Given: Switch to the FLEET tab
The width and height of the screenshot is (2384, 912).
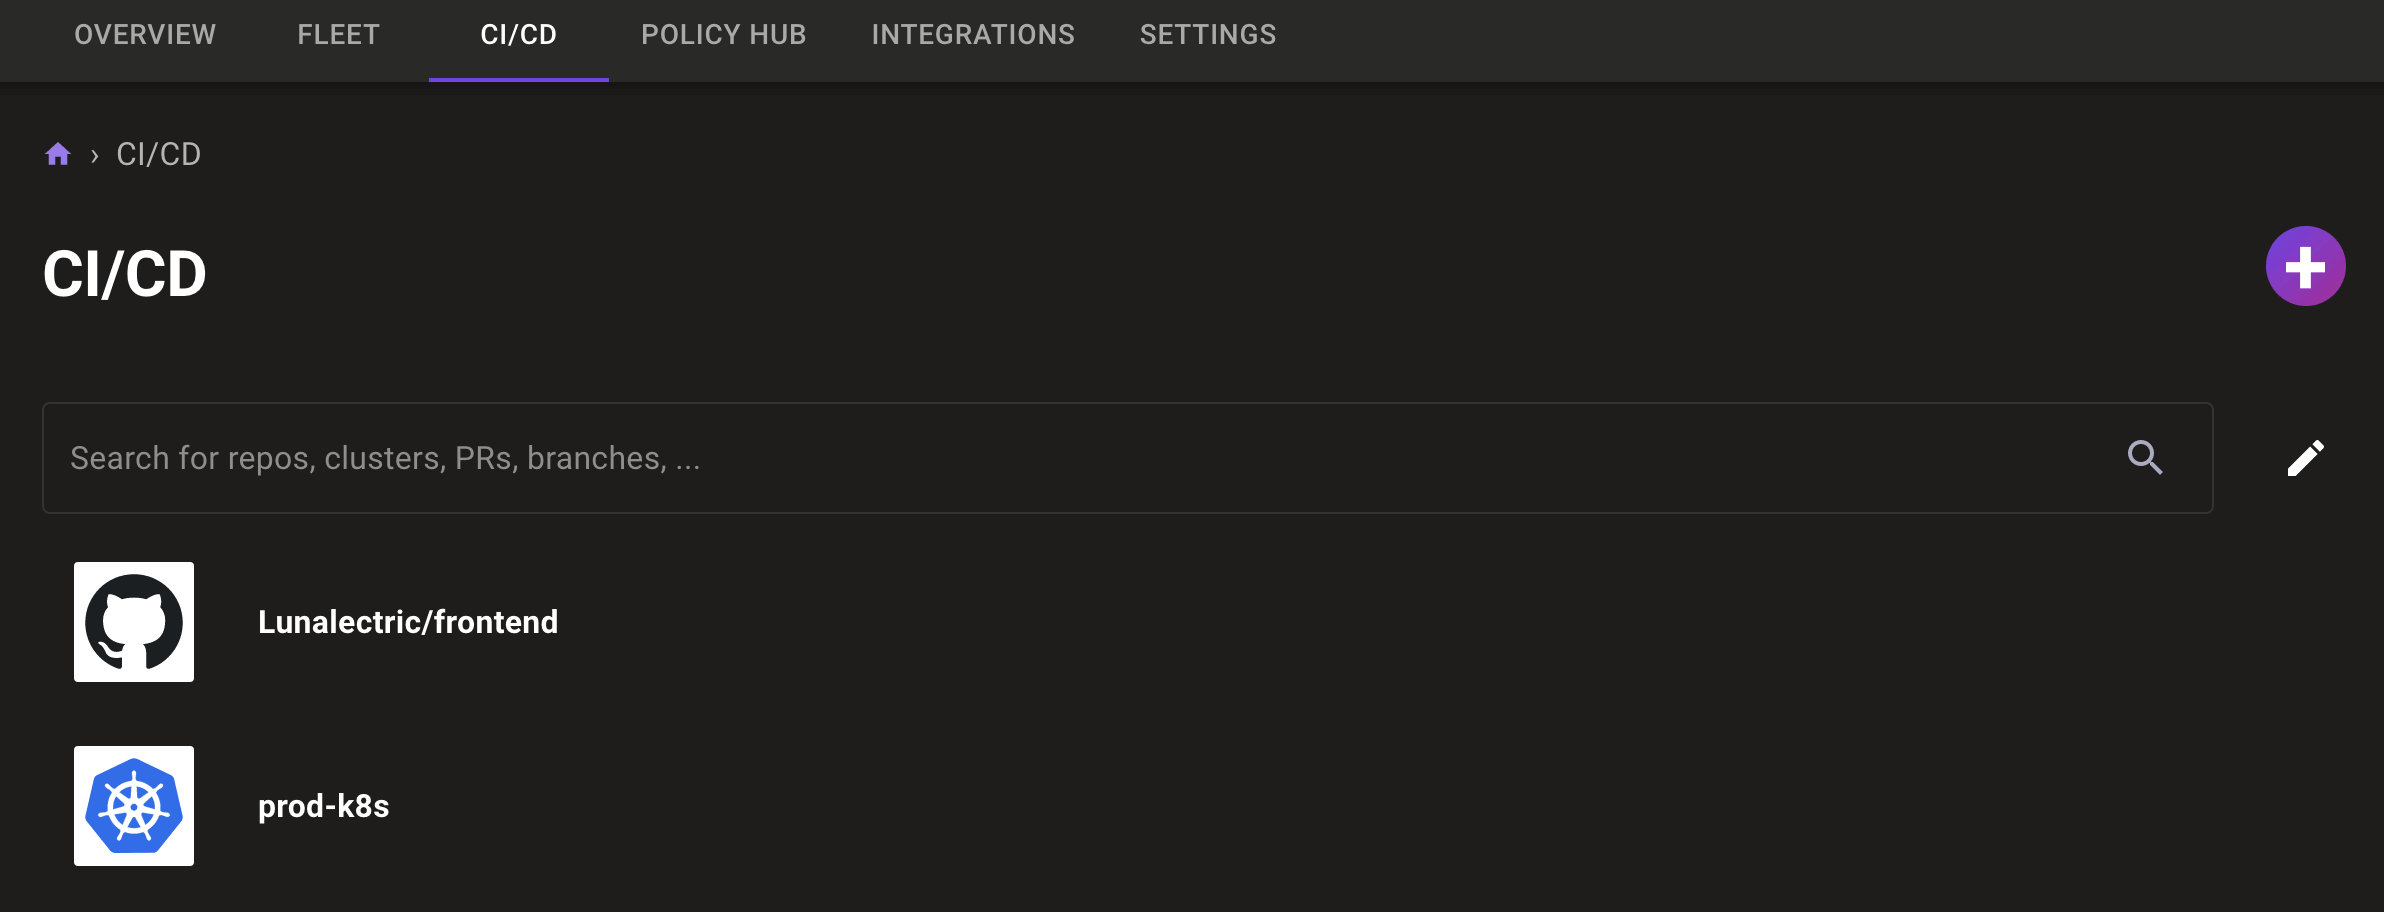Looking at the screenshot, I should 337,34.
